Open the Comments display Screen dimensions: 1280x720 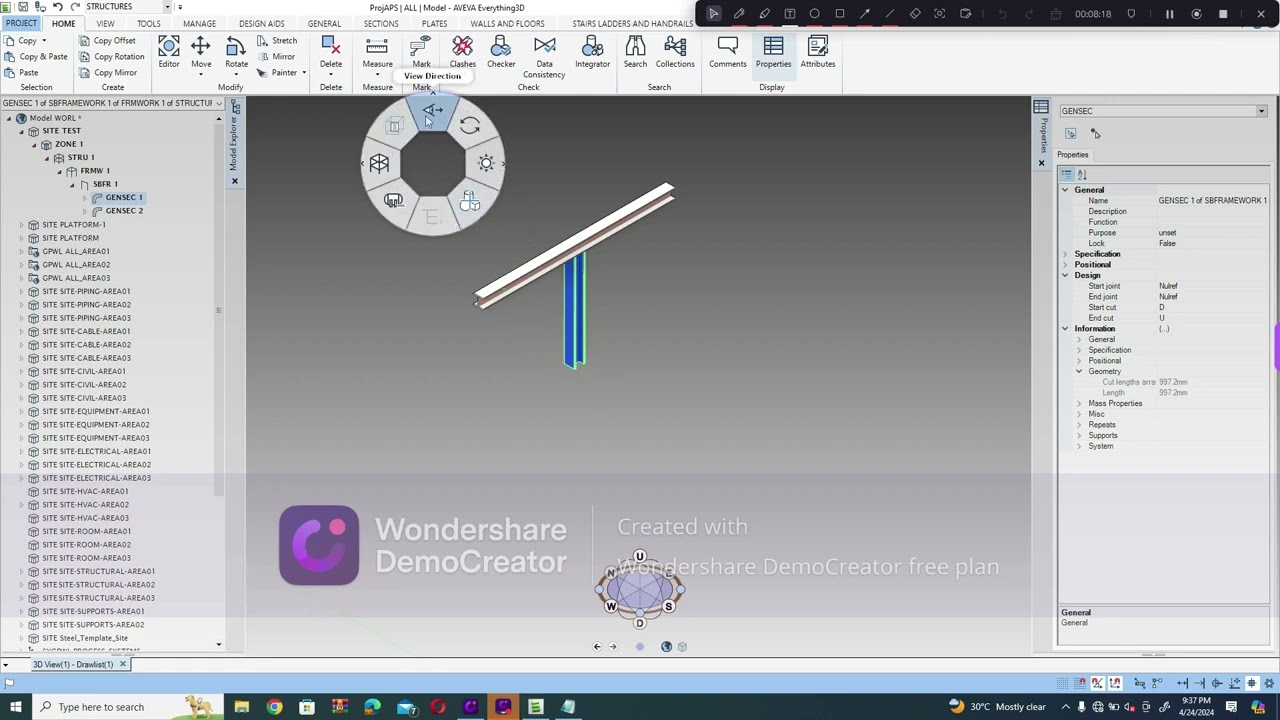(x=727, y=53)
